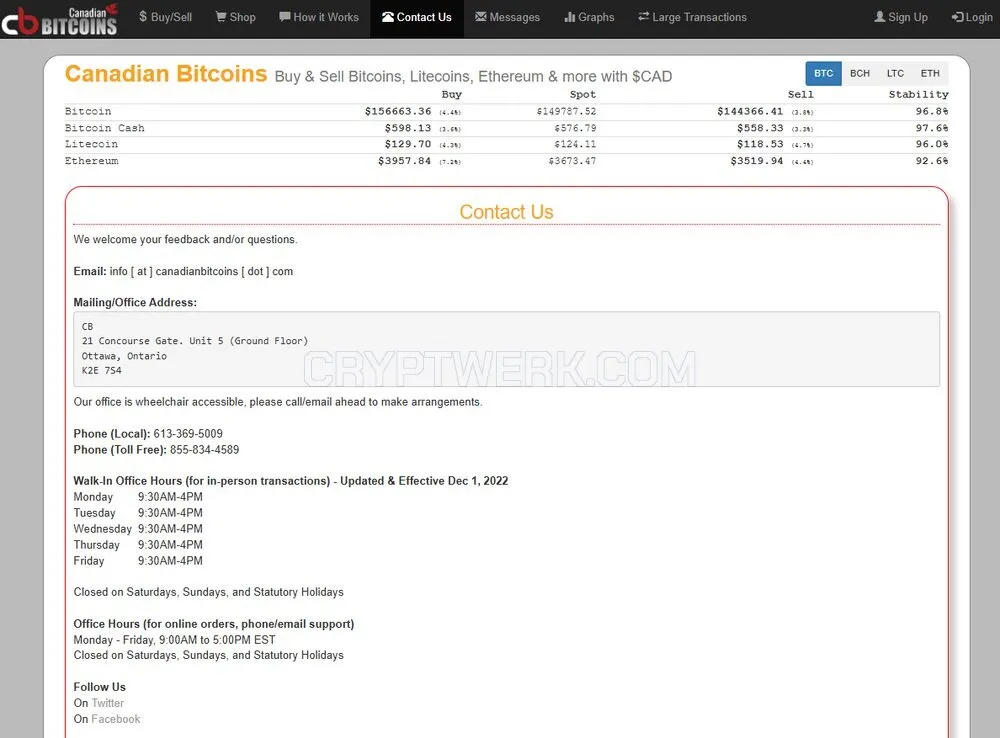Click Bitcoin Cash buy price $598.13
1000x738 pixels.
[x=408, y=128]
